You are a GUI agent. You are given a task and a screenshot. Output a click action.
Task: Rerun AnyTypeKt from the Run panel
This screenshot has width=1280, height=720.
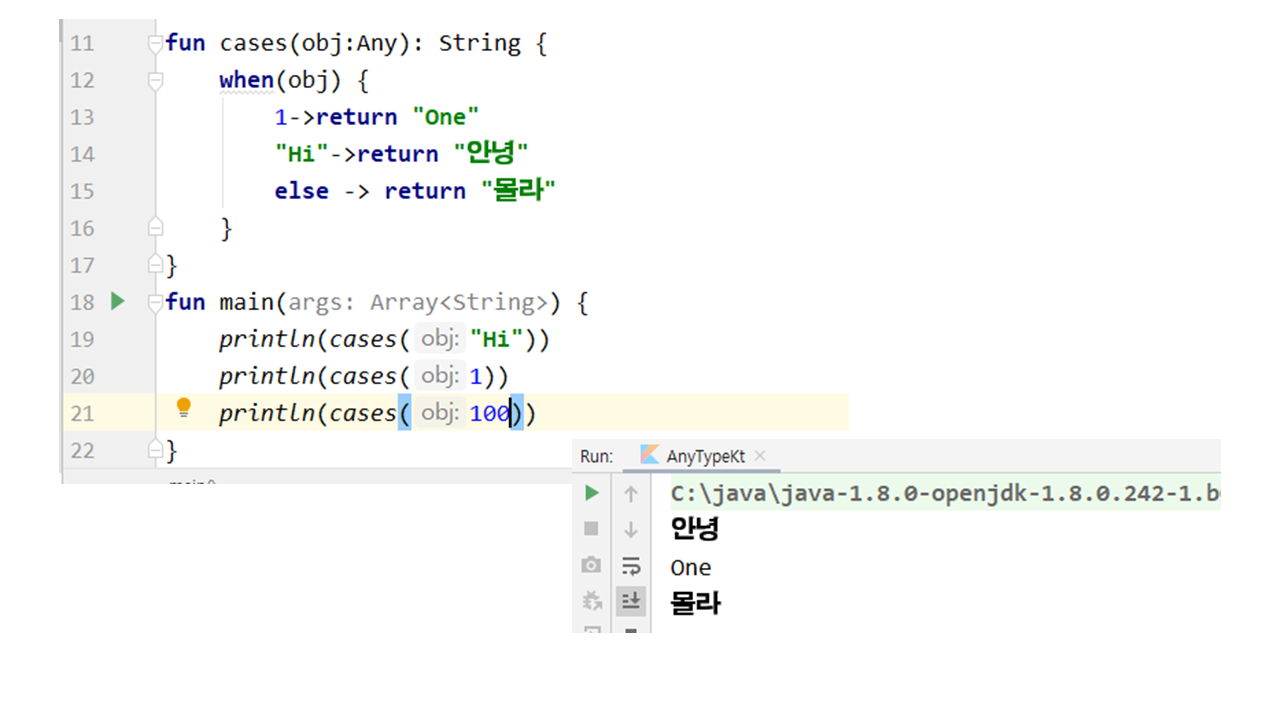point(592,493)
